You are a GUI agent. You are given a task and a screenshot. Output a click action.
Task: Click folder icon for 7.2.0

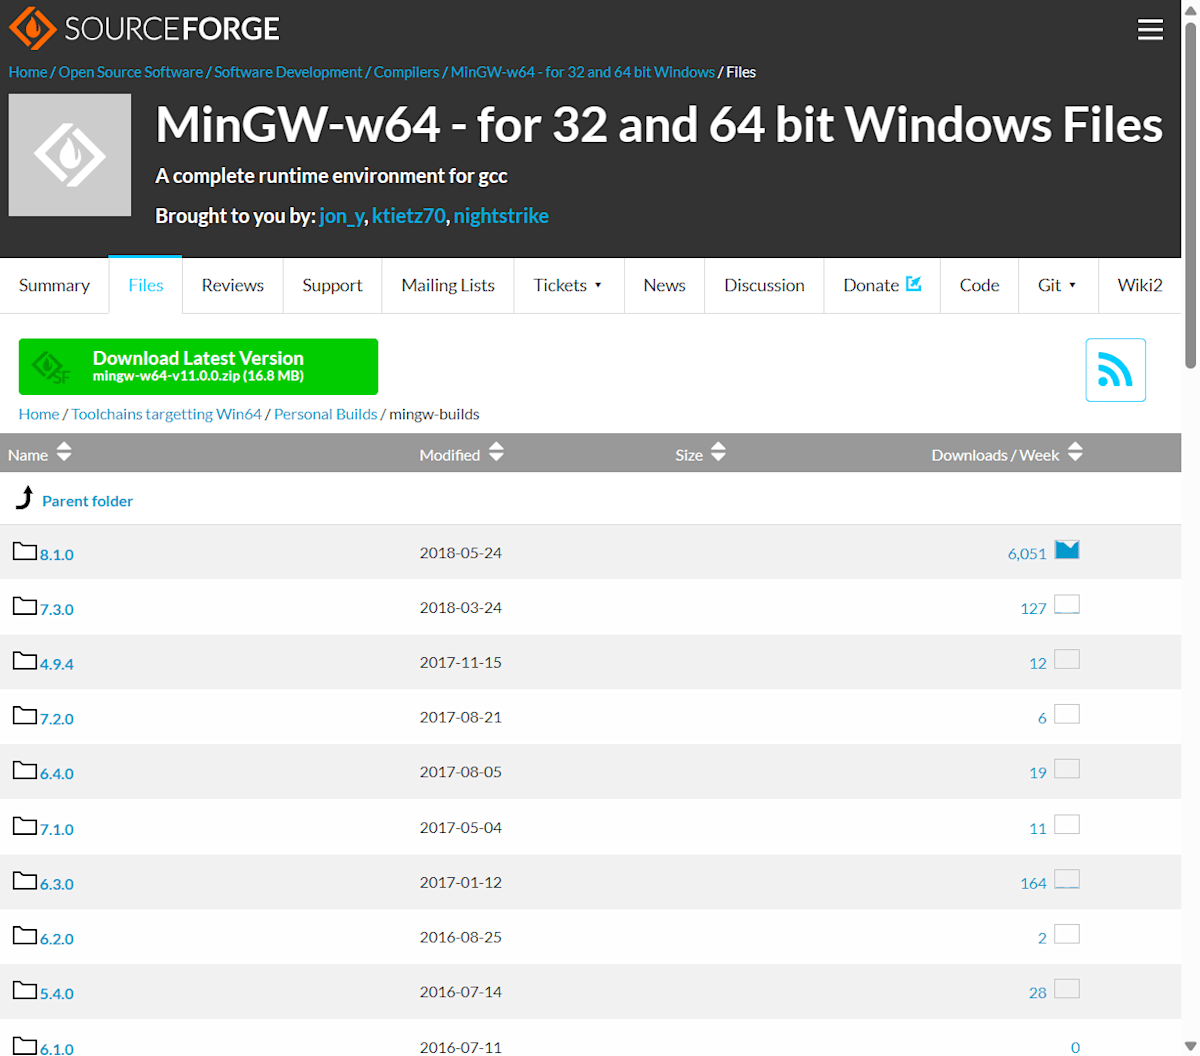[25, 716]
